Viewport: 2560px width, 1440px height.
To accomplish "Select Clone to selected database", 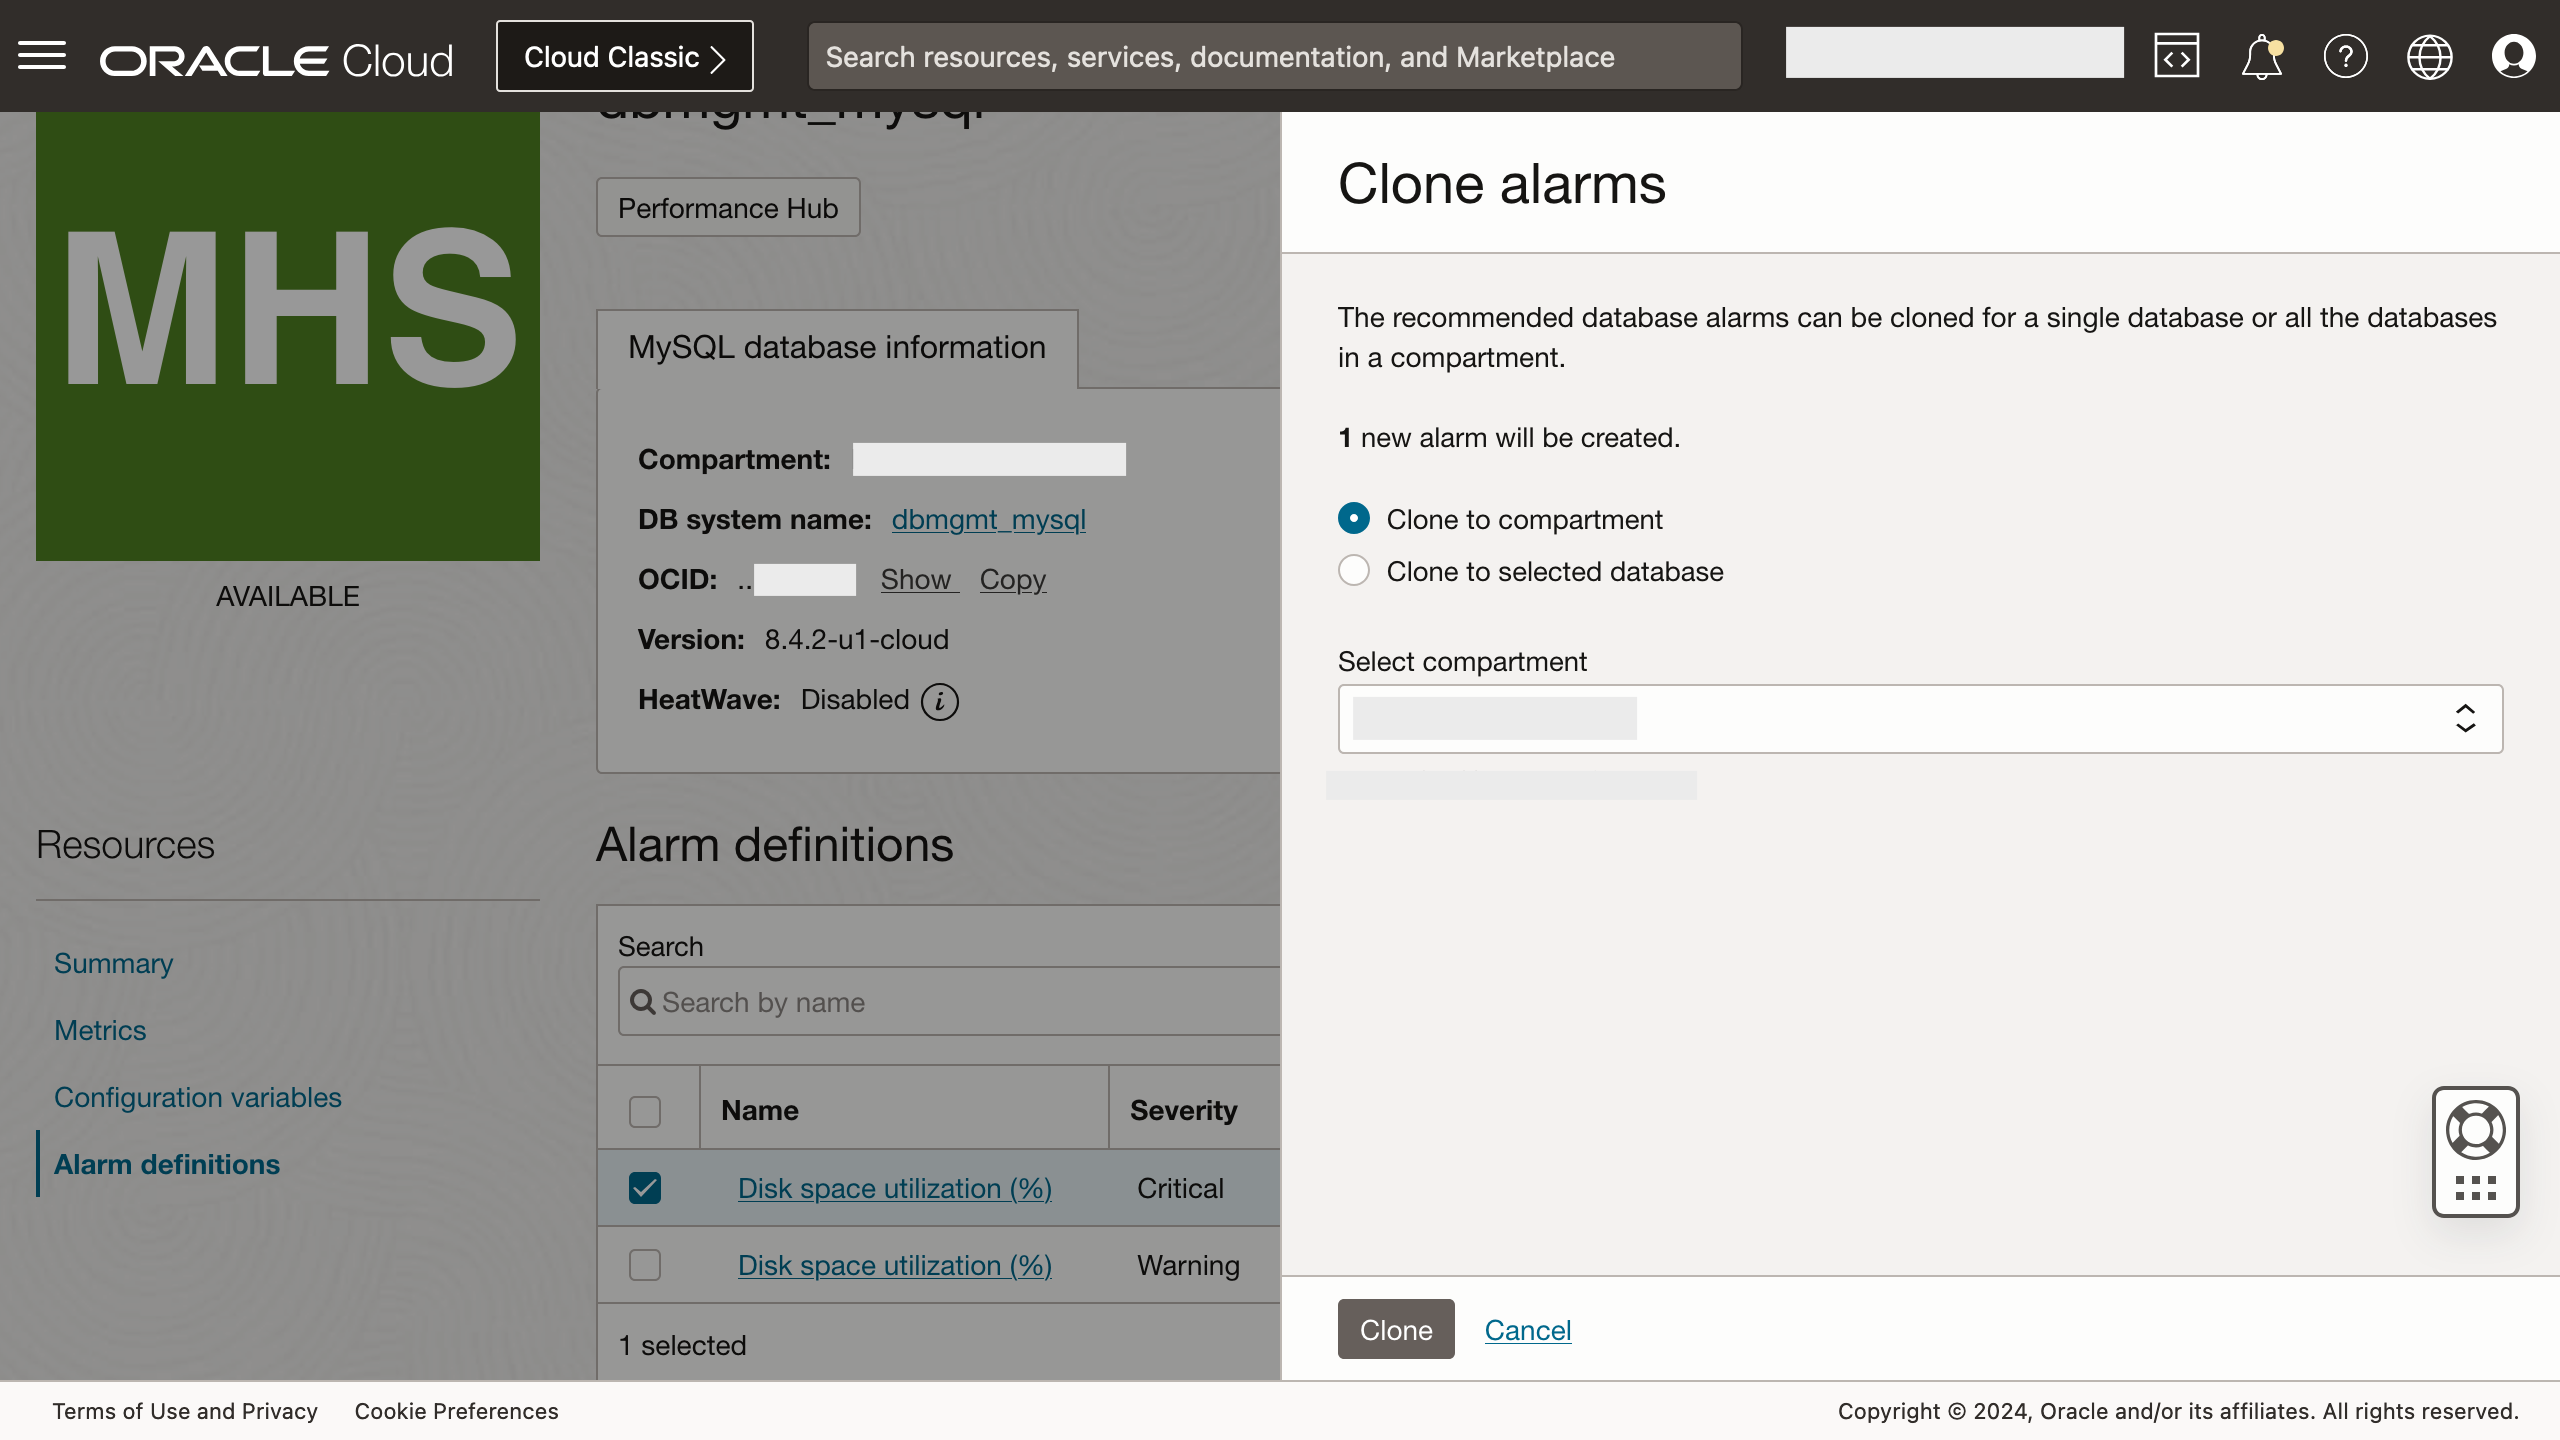I will [1352, 570].
